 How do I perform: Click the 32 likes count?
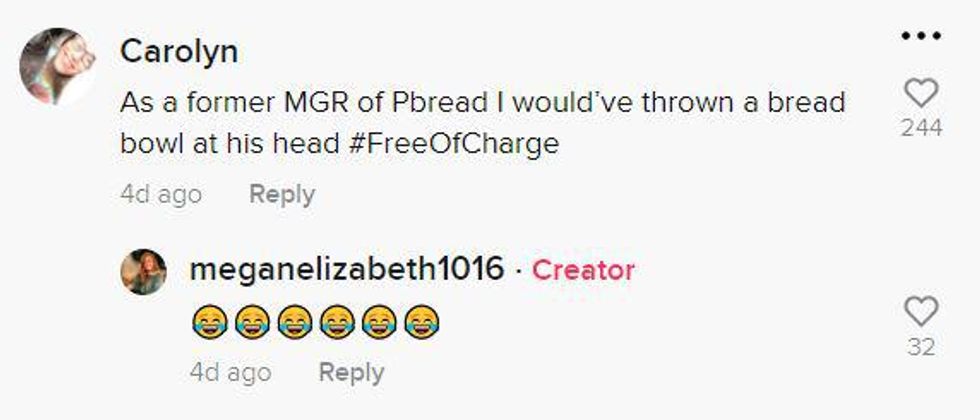click(x=921, y=346)
